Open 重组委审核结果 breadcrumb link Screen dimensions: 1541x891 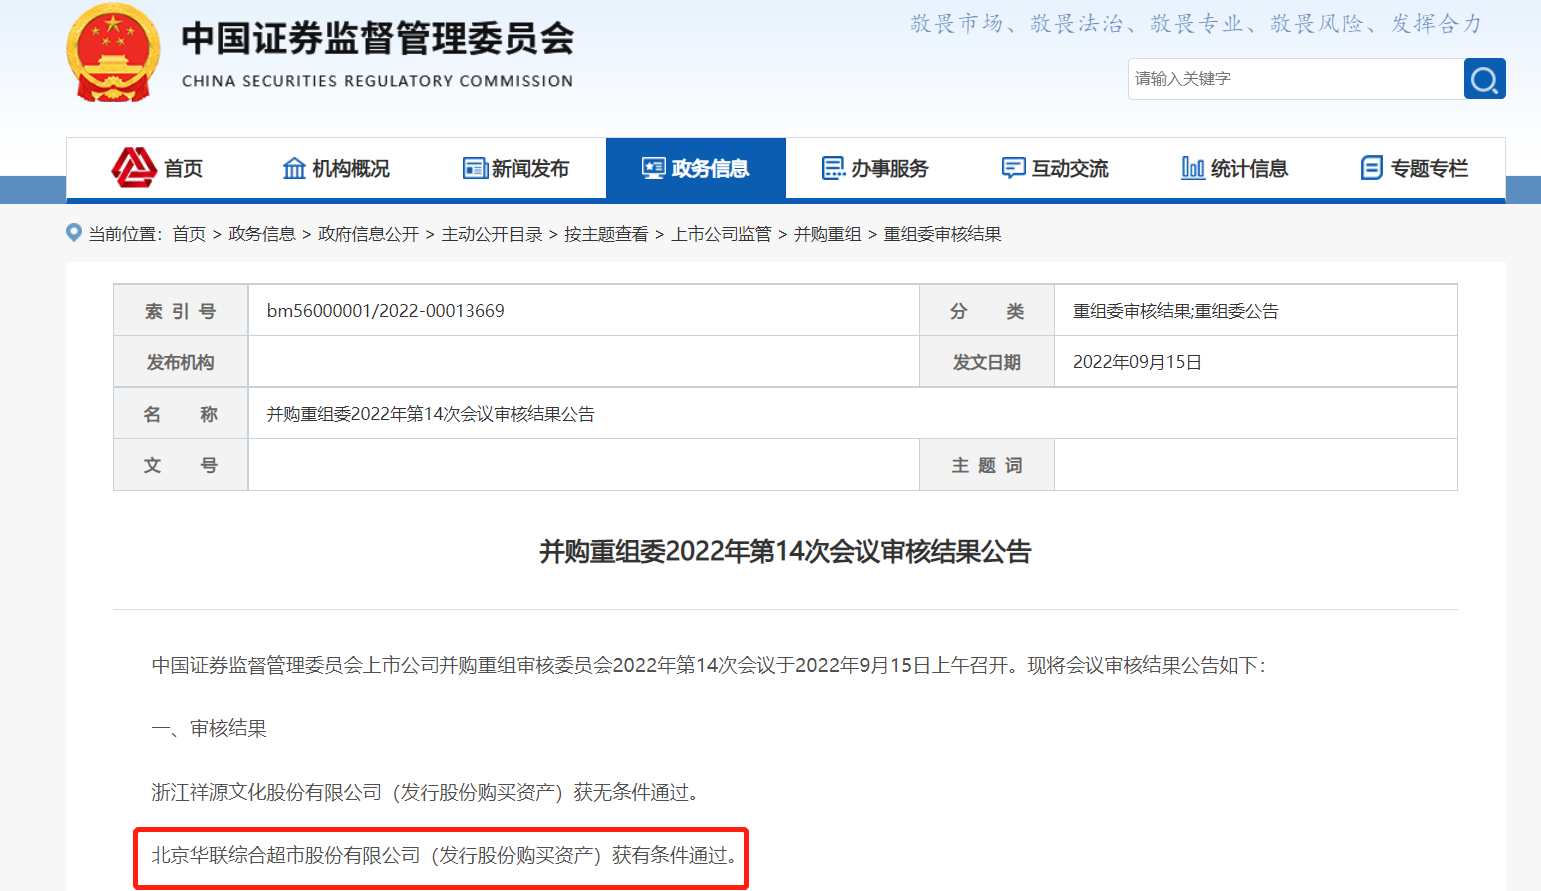[942, 234]
